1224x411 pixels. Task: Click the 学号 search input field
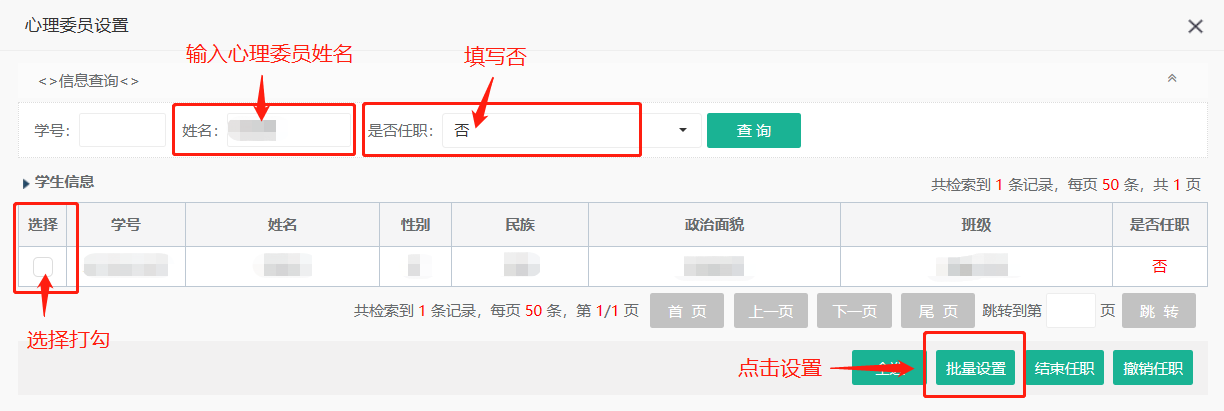[122, 130]
